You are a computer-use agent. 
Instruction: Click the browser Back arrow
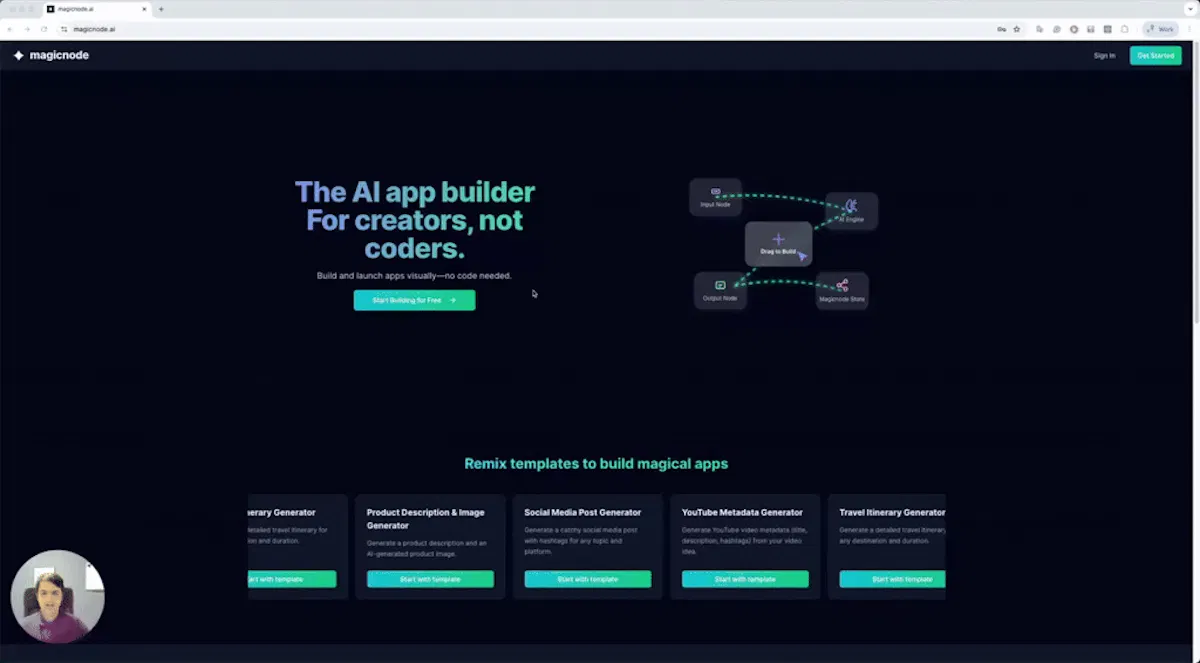tap(10, 29)
